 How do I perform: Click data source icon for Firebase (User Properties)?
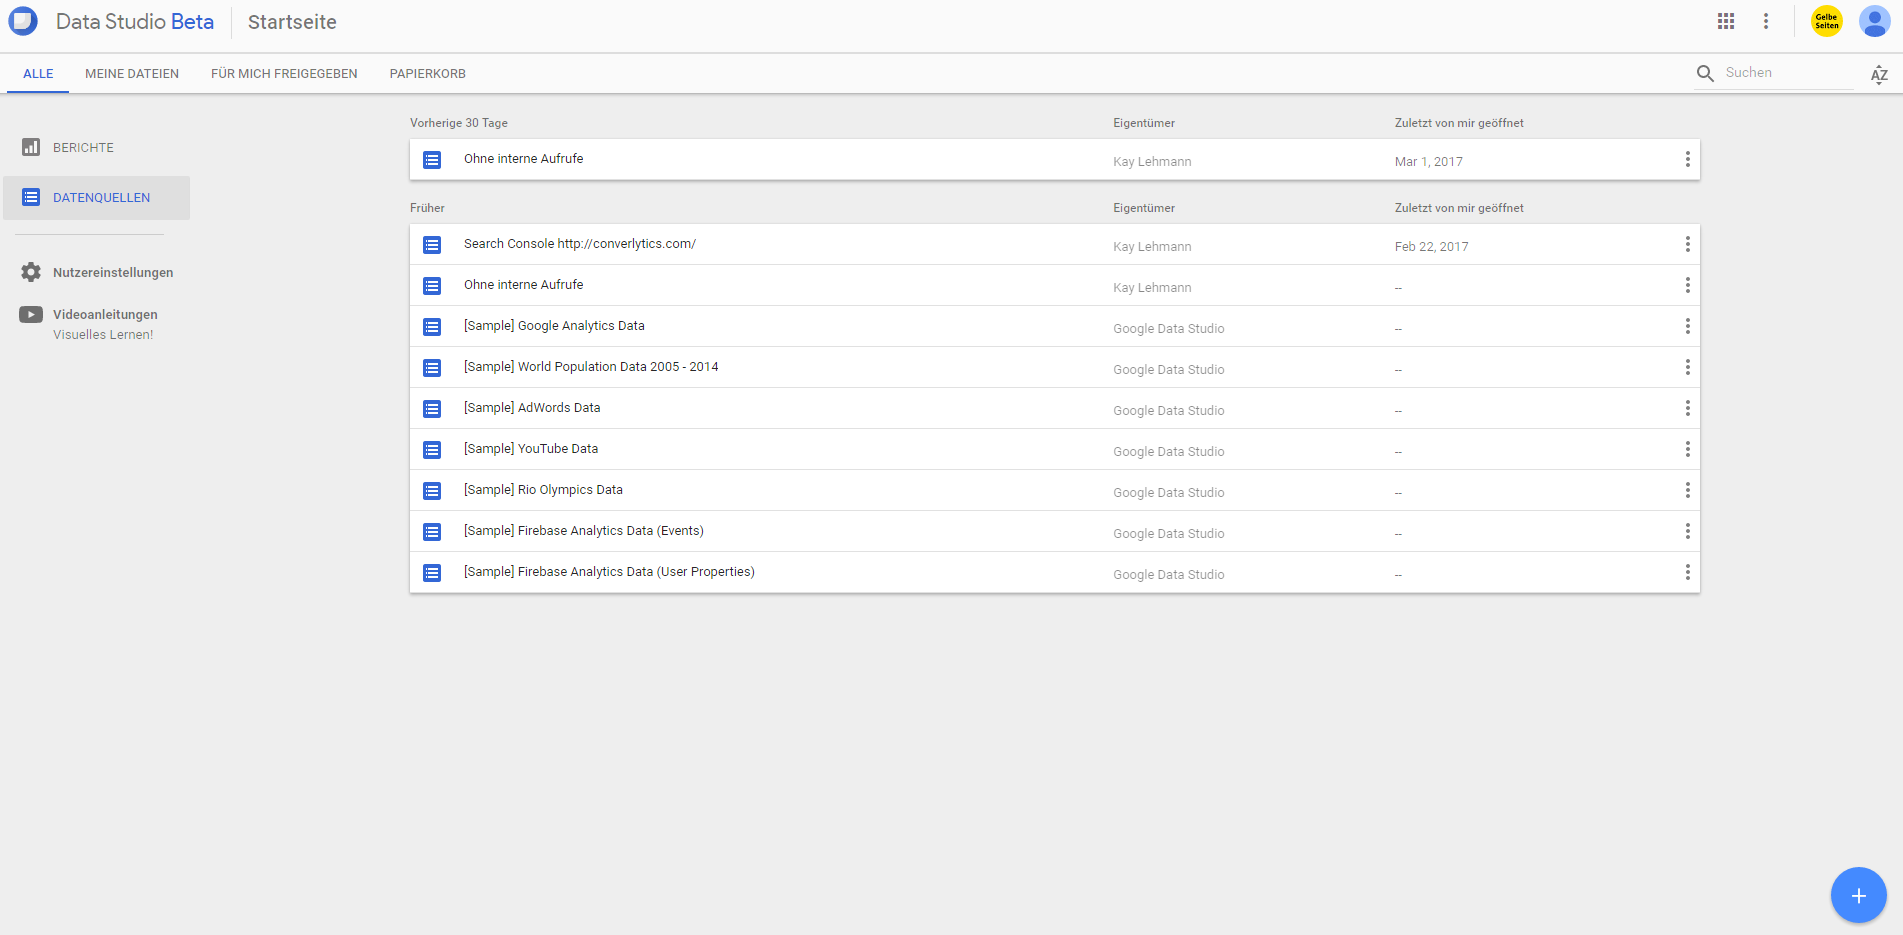(x=432, y=573)
